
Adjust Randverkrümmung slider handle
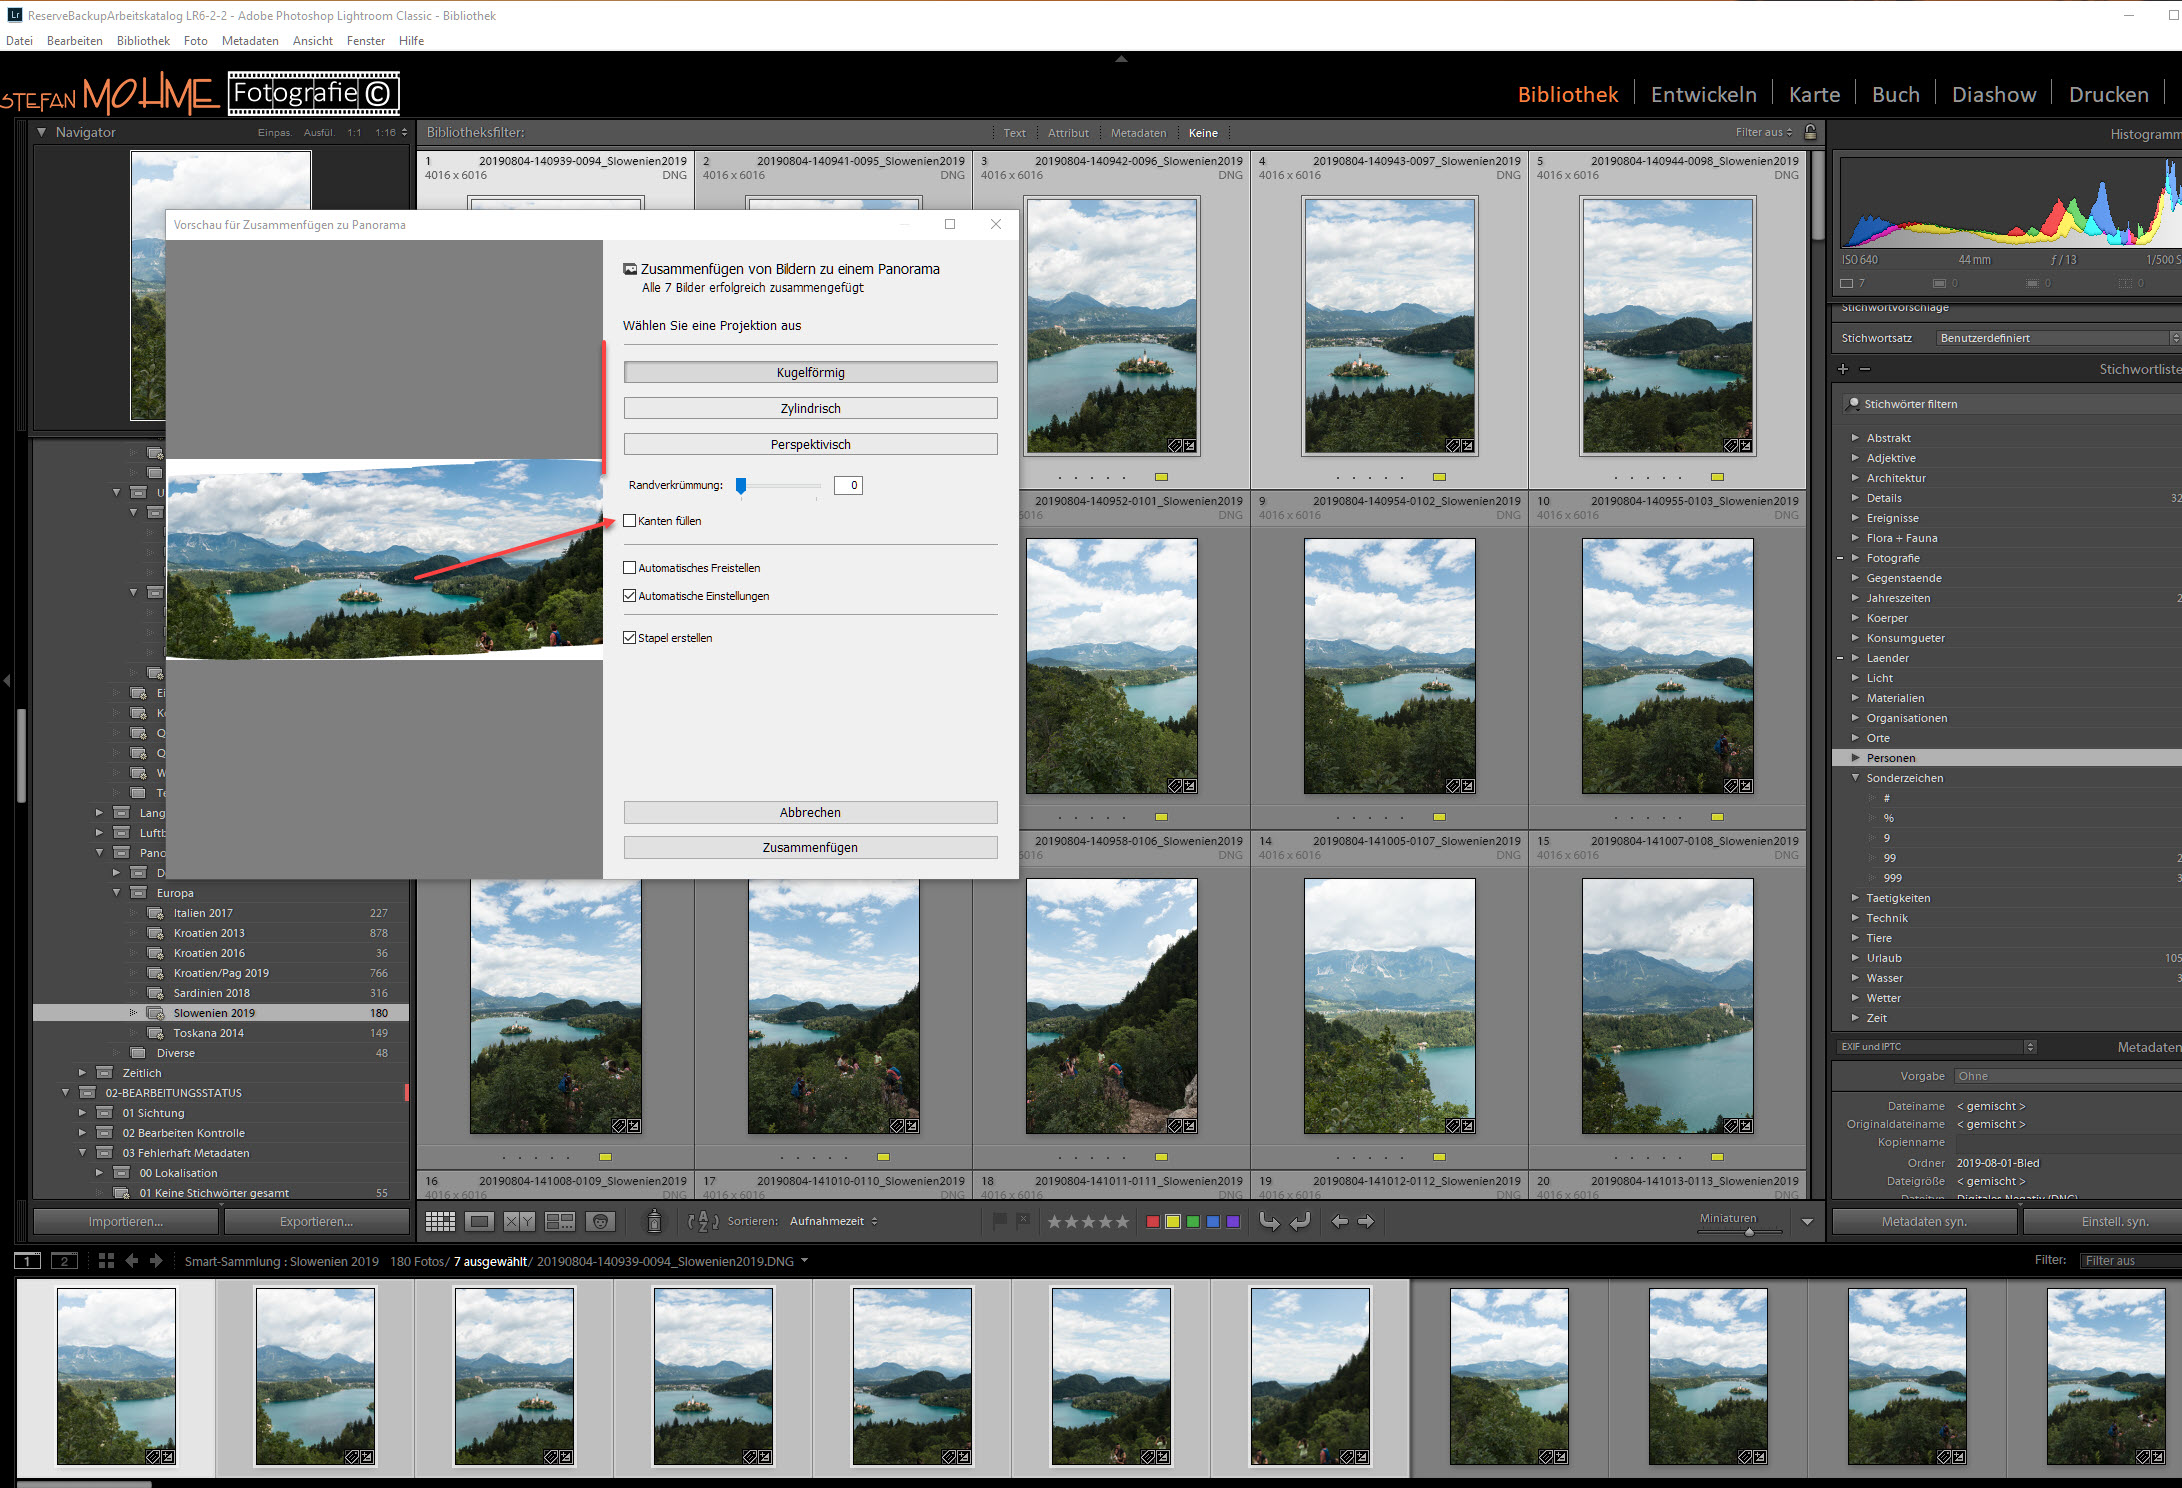(x=741, y=485)
